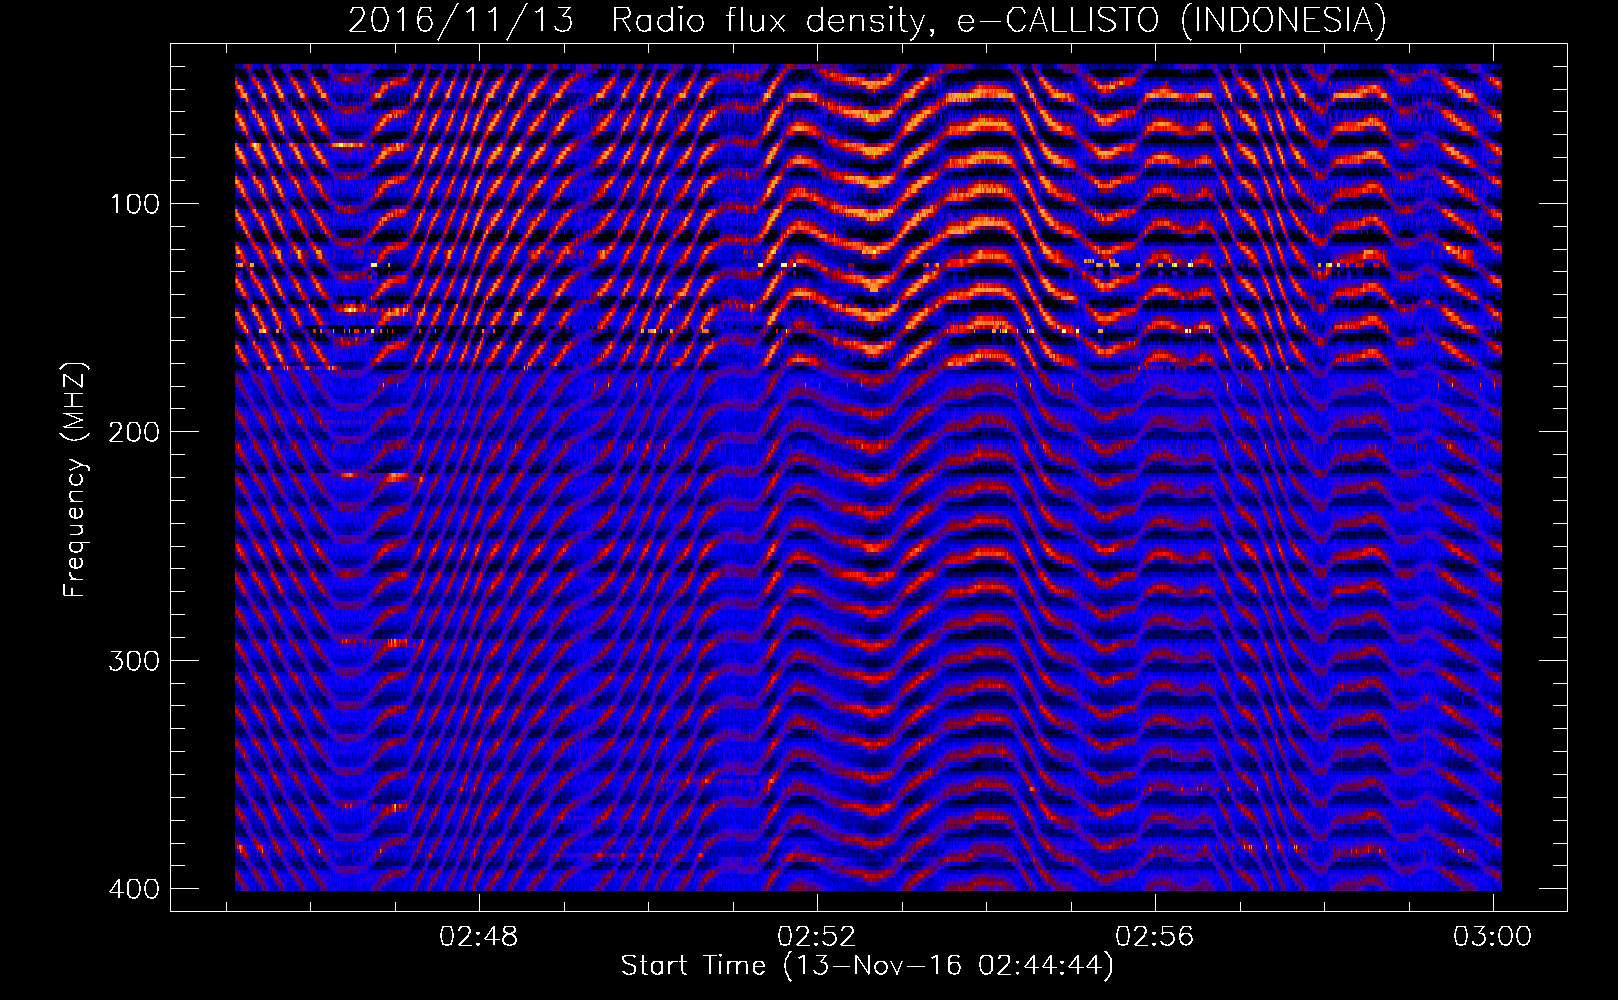The height and width of the screenshot is (1000, 1618).
Task: Click the 'e-CALLISTO (INDONESIA)' title text
Action: [x=1172, y=20]
